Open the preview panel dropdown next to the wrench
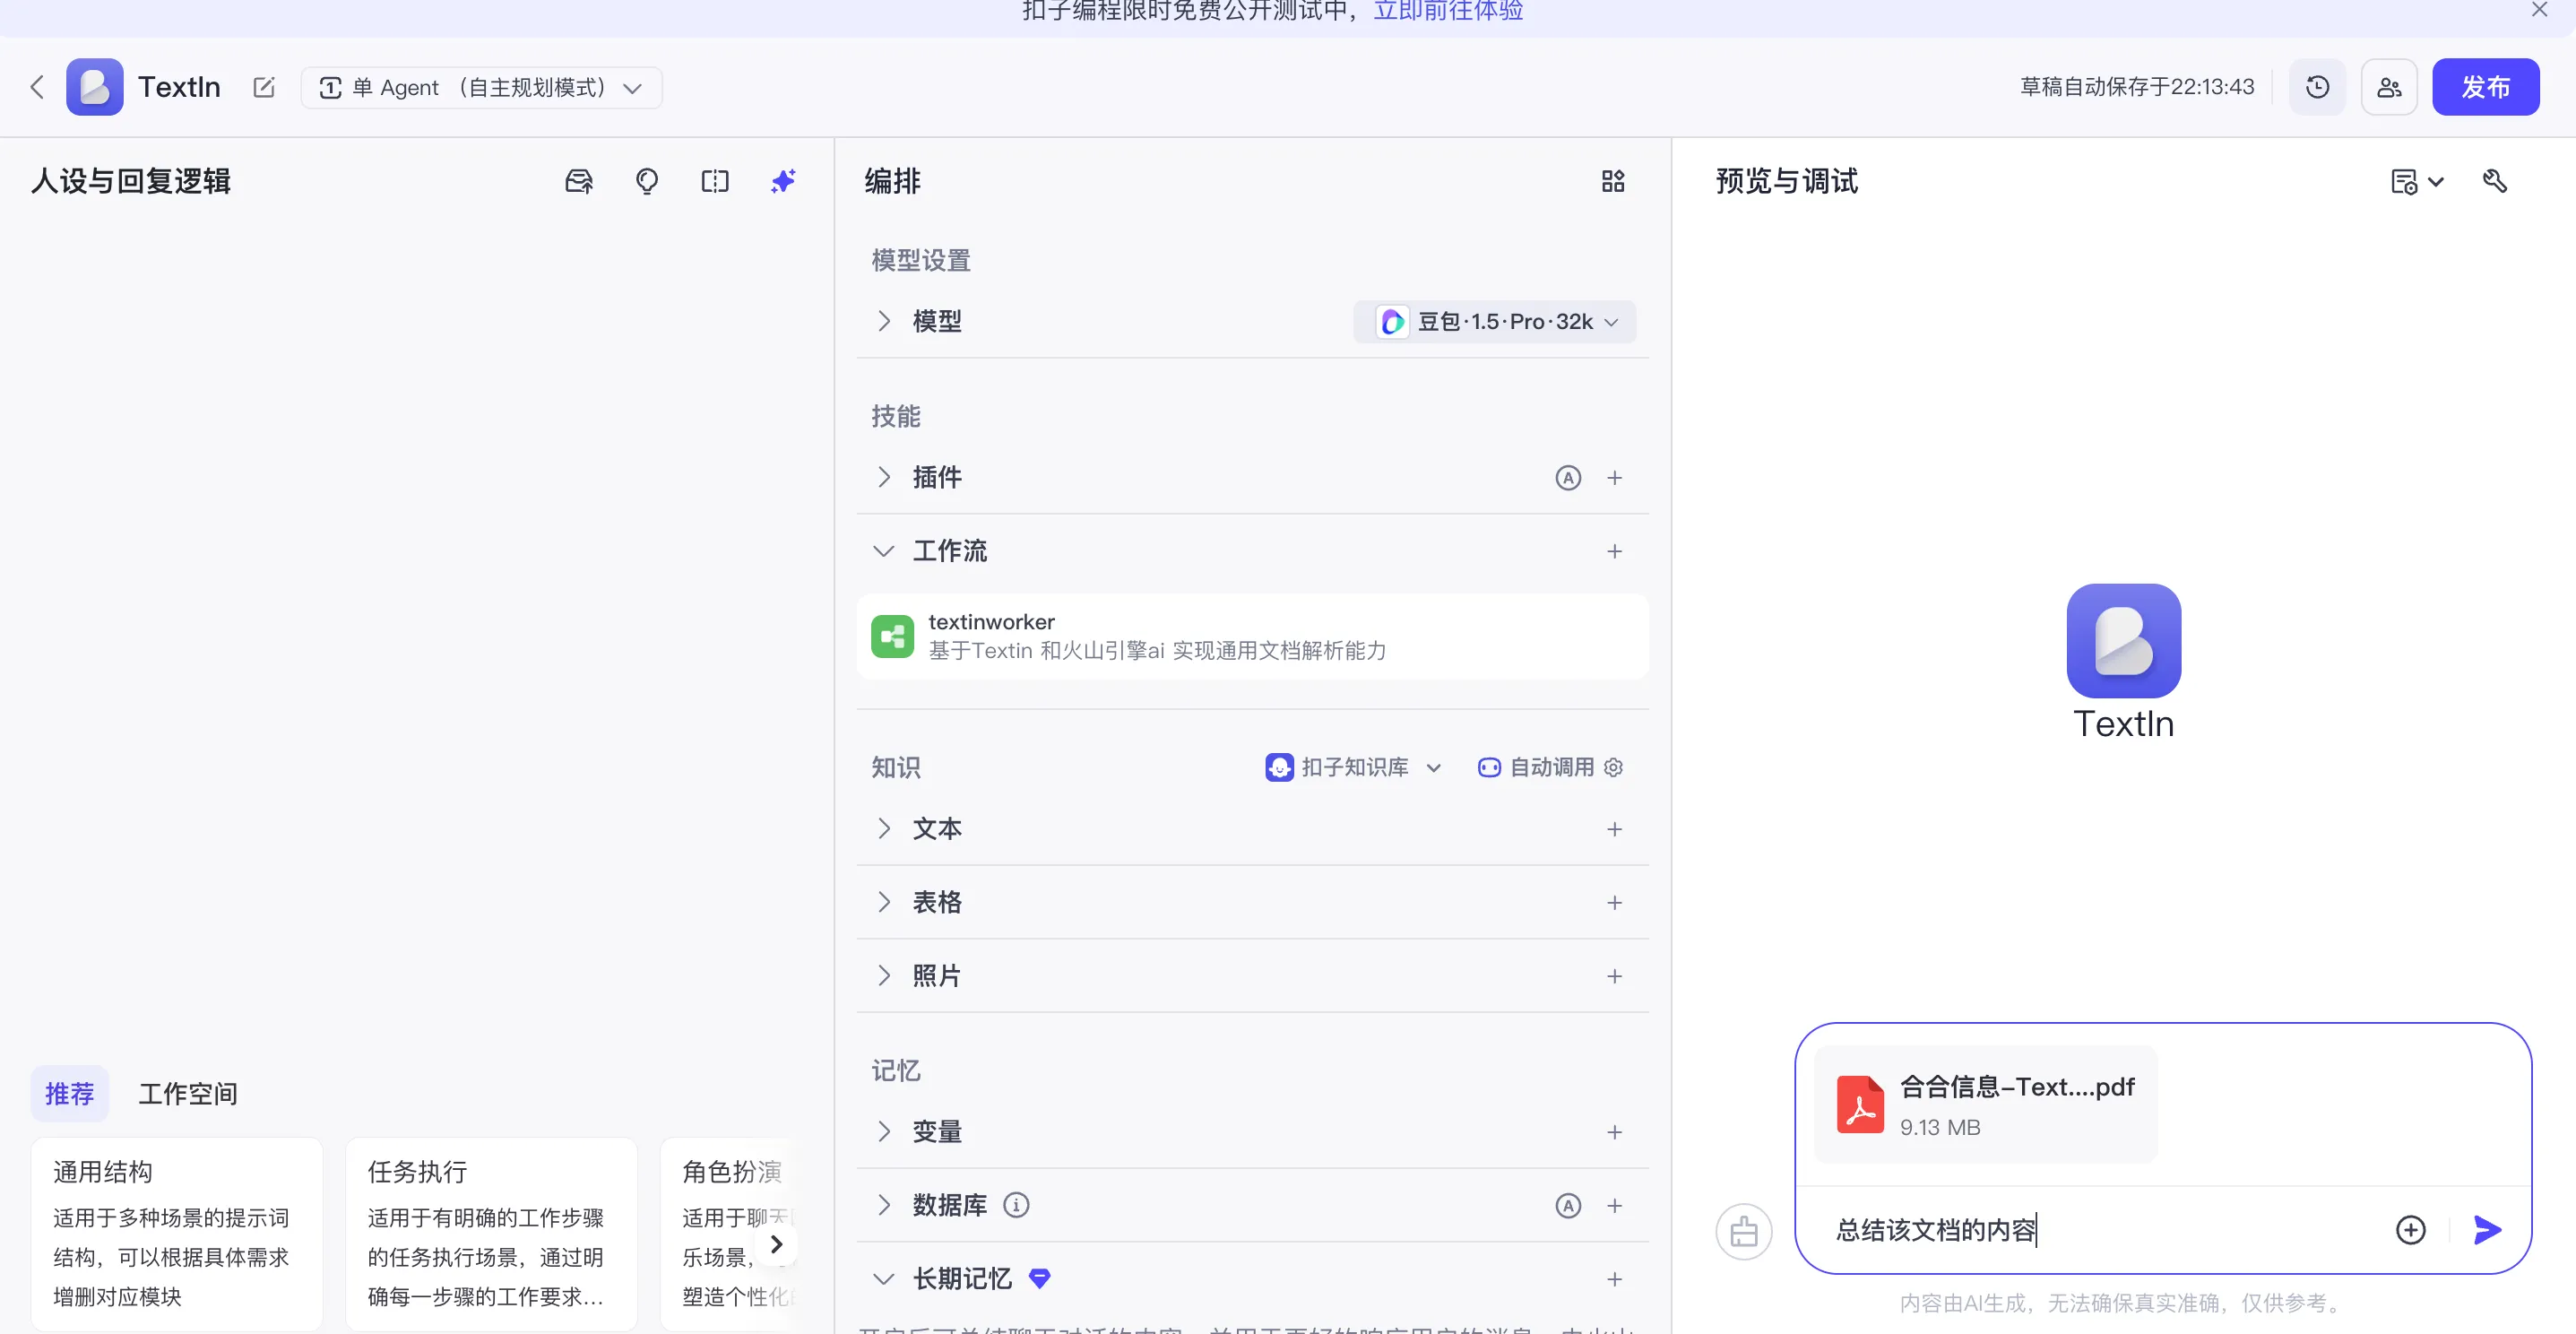This screenshot has height=1334, width=2576. click(2416, 181)
